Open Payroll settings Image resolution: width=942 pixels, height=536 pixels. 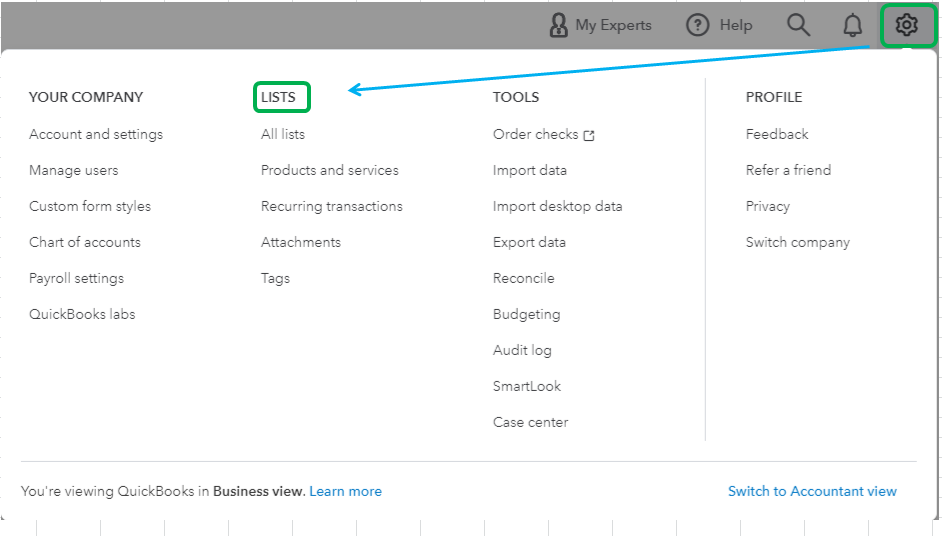coord(76,278)
